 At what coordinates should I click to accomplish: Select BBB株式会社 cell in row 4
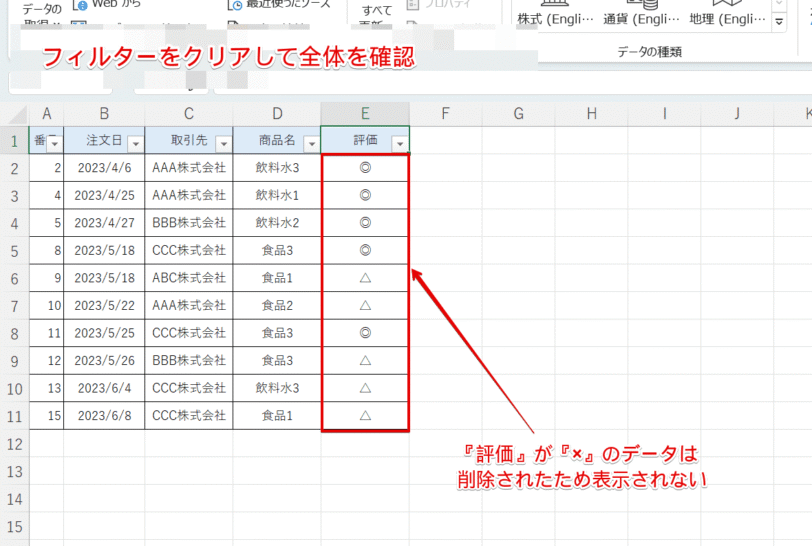(x=189, y=223)
